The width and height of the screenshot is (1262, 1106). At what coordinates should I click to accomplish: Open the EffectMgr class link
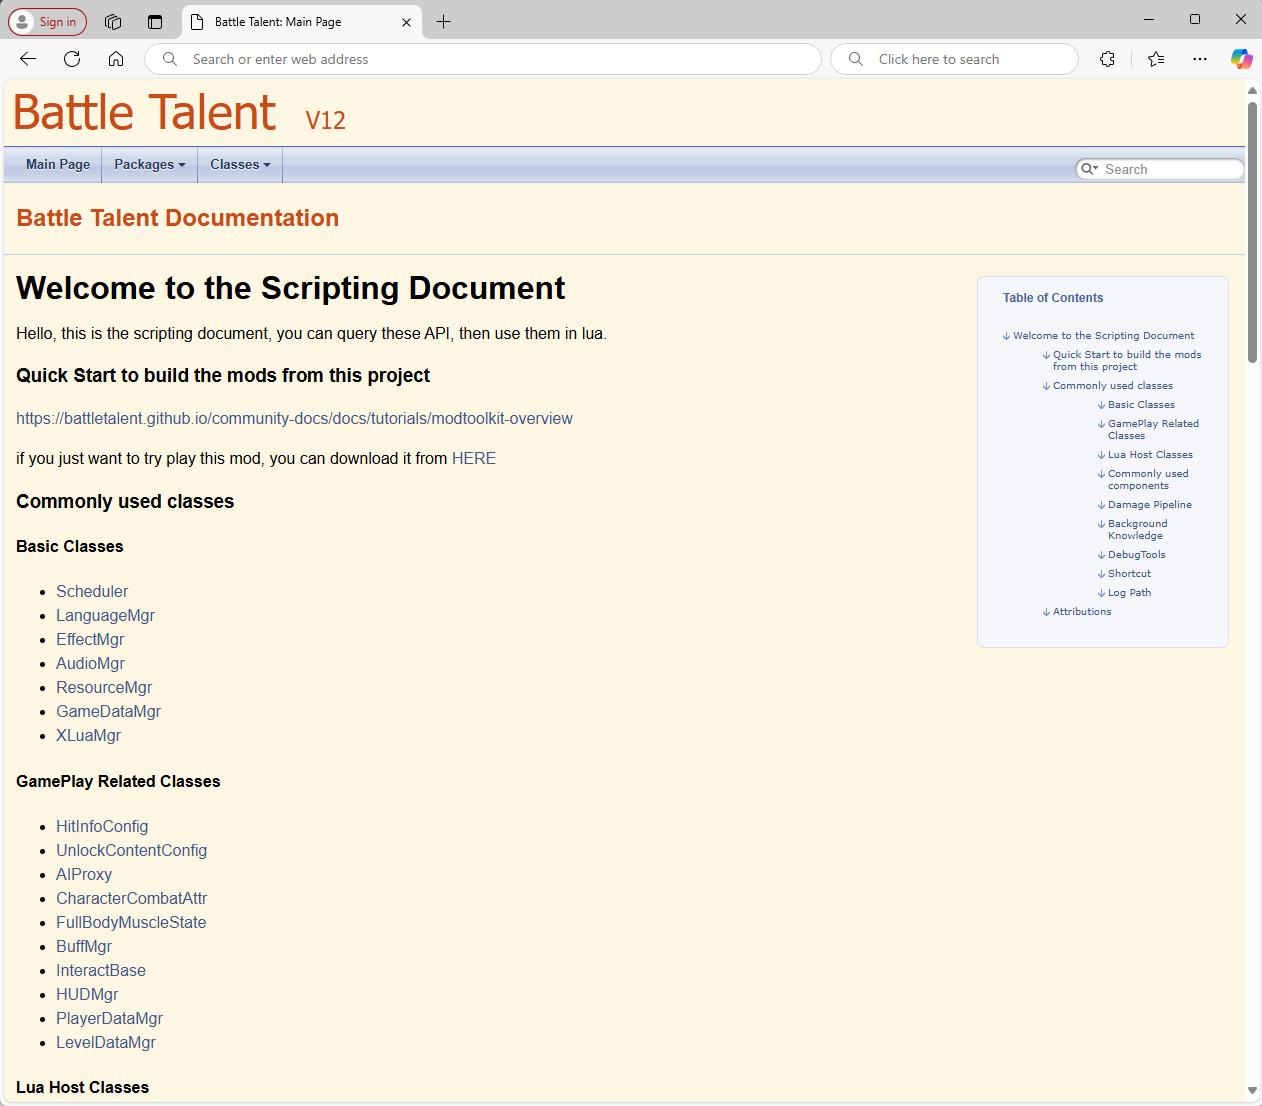tap(90, 639)
